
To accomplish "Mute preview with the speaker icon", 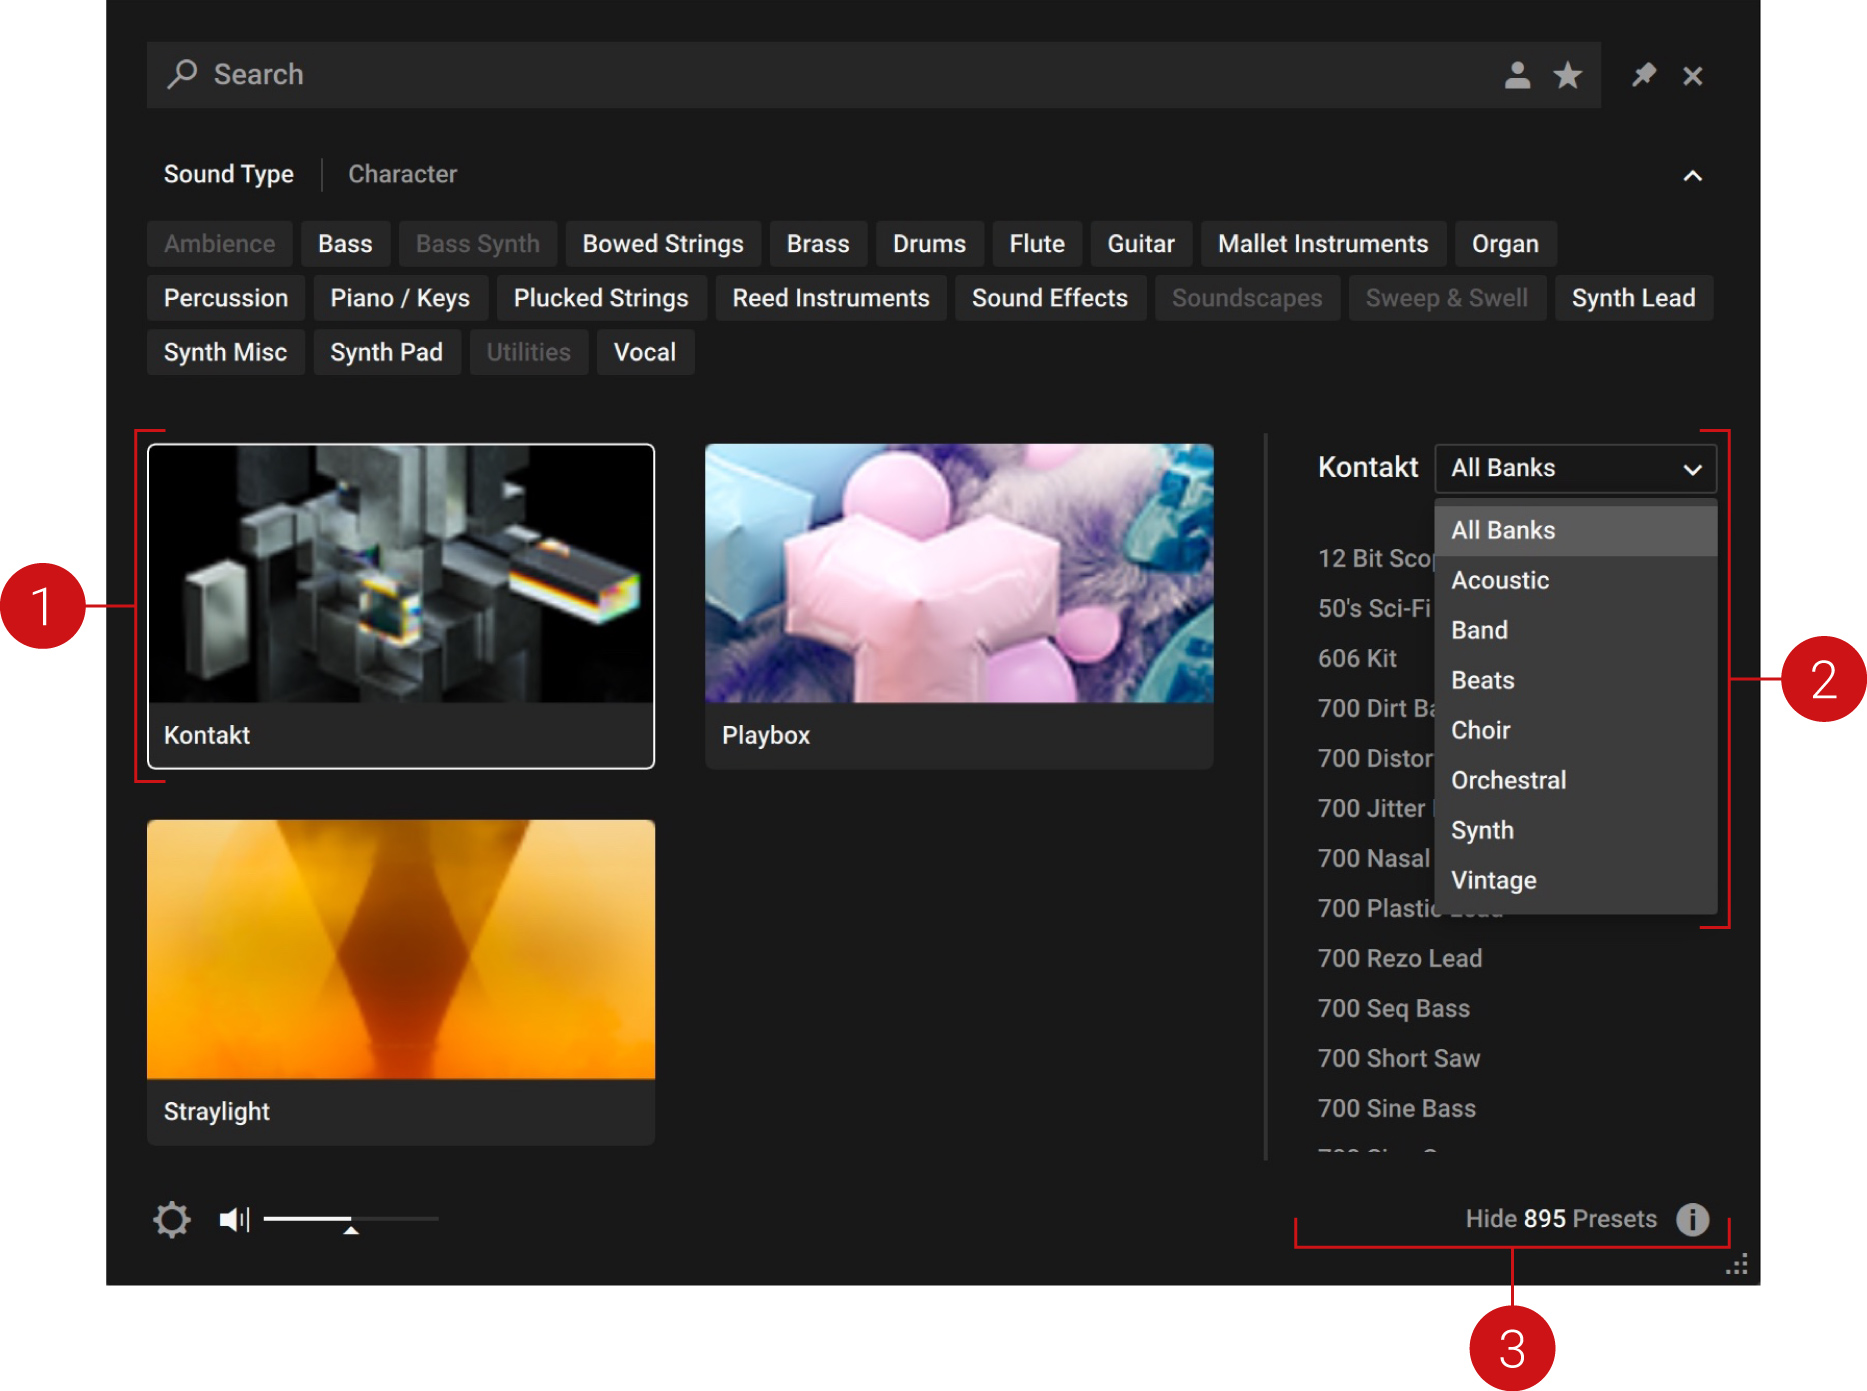I will 234,1219.
